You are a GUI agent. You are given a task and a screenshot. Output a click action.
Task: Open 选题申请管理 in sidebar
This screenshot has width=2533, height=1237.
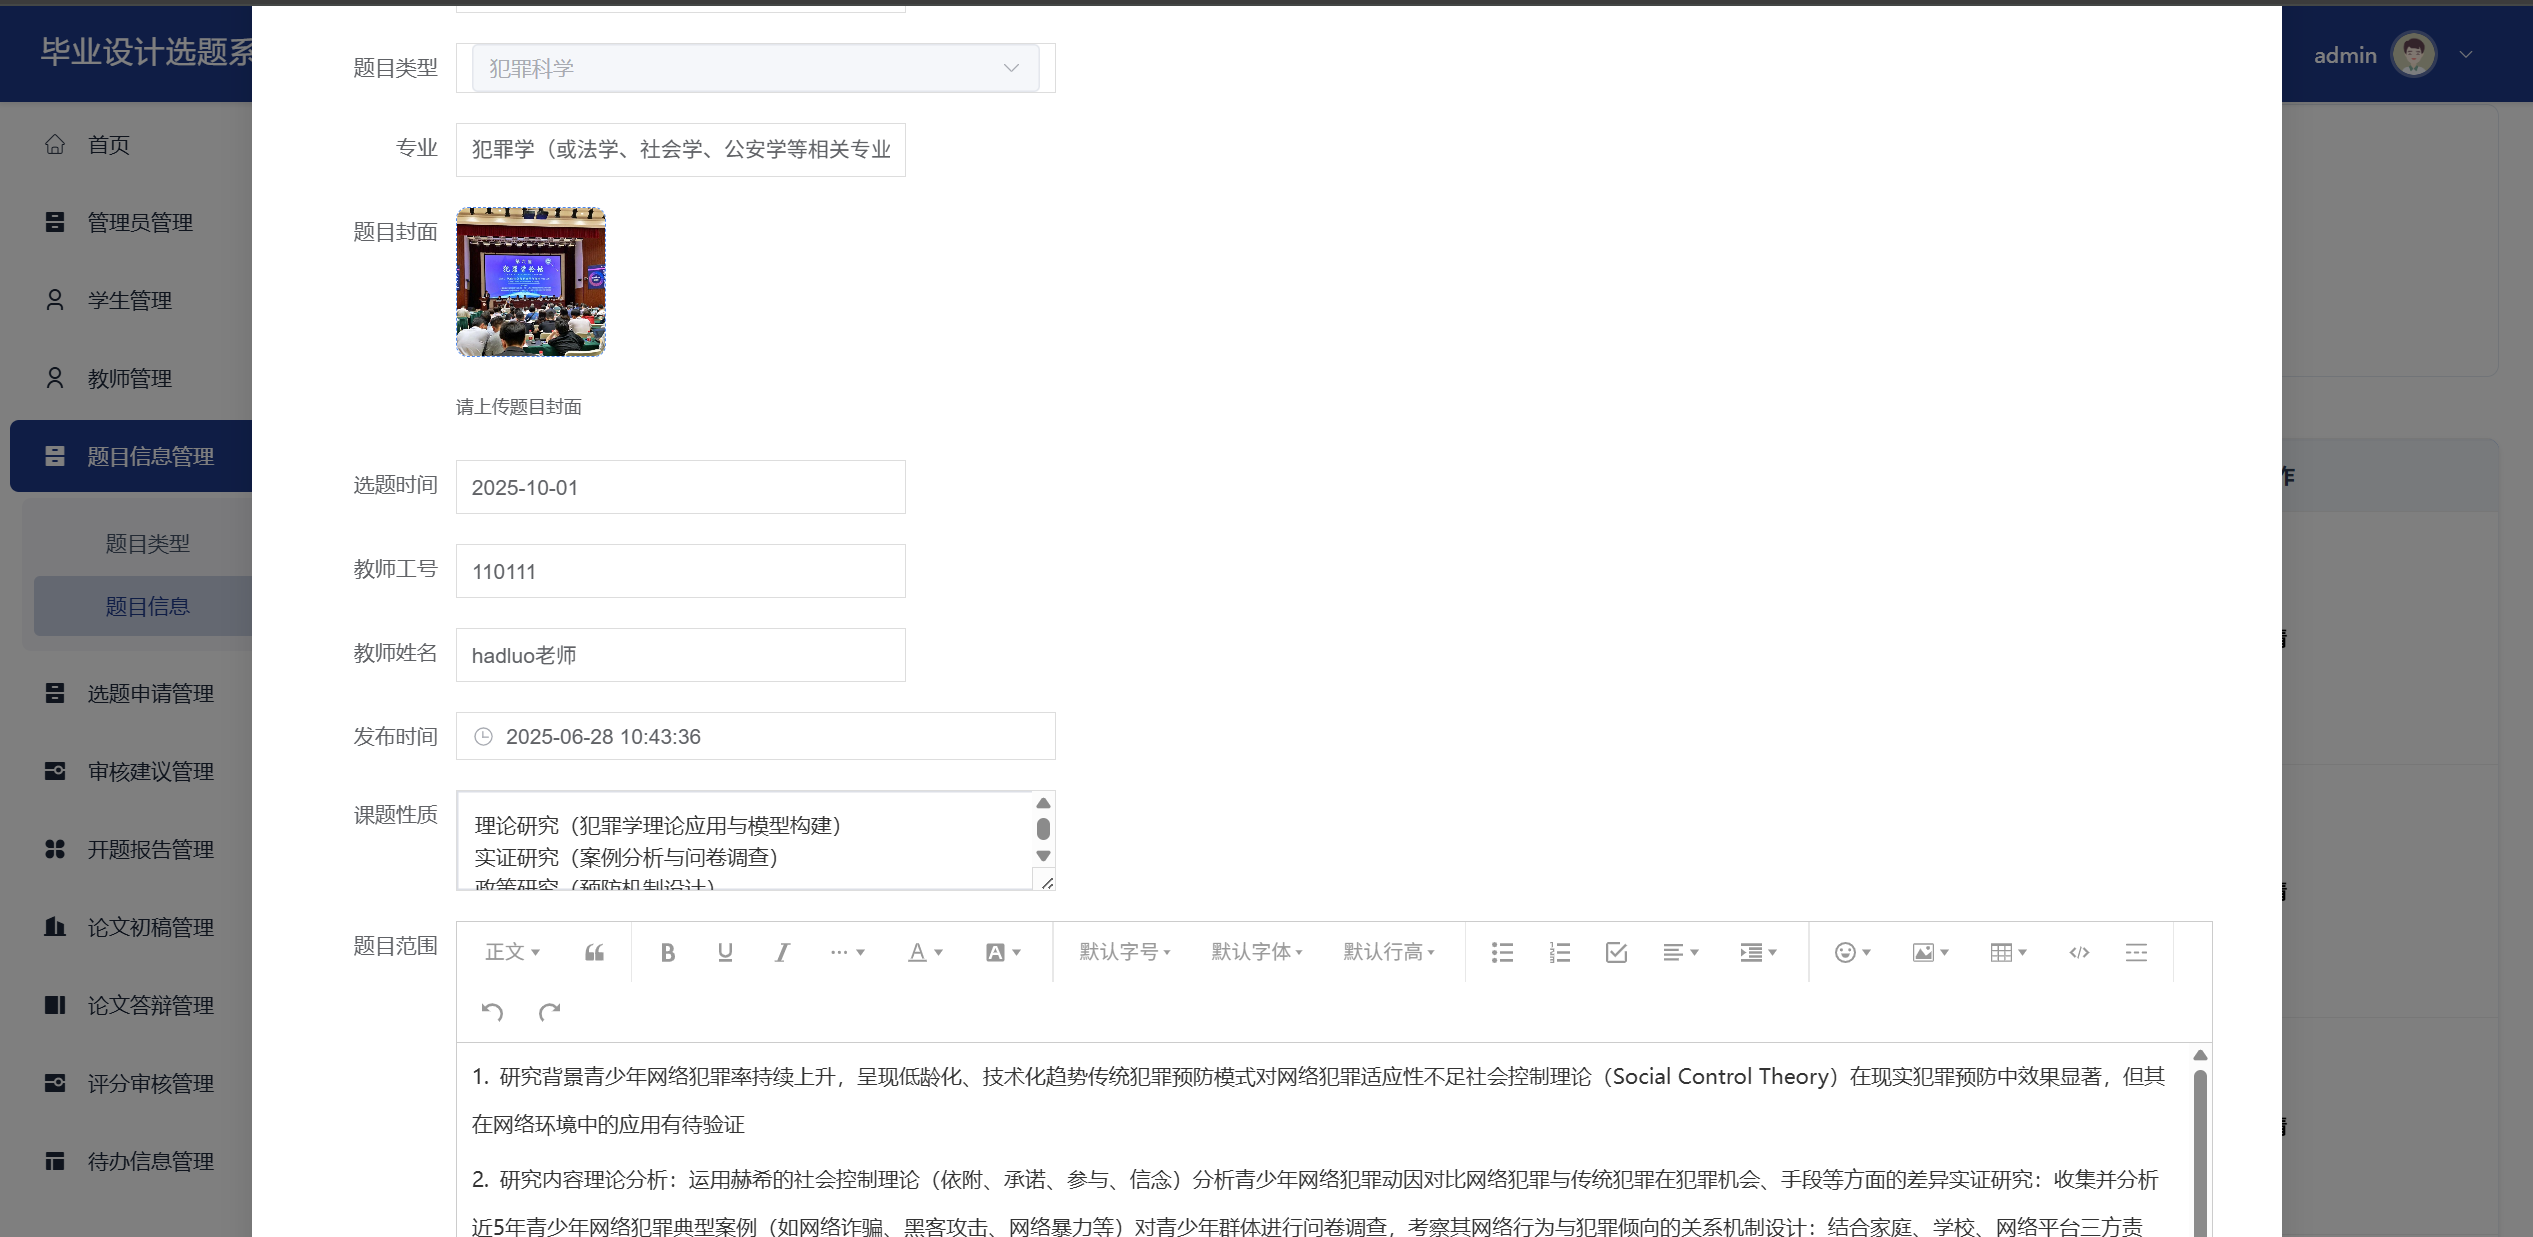pos(150,693)
